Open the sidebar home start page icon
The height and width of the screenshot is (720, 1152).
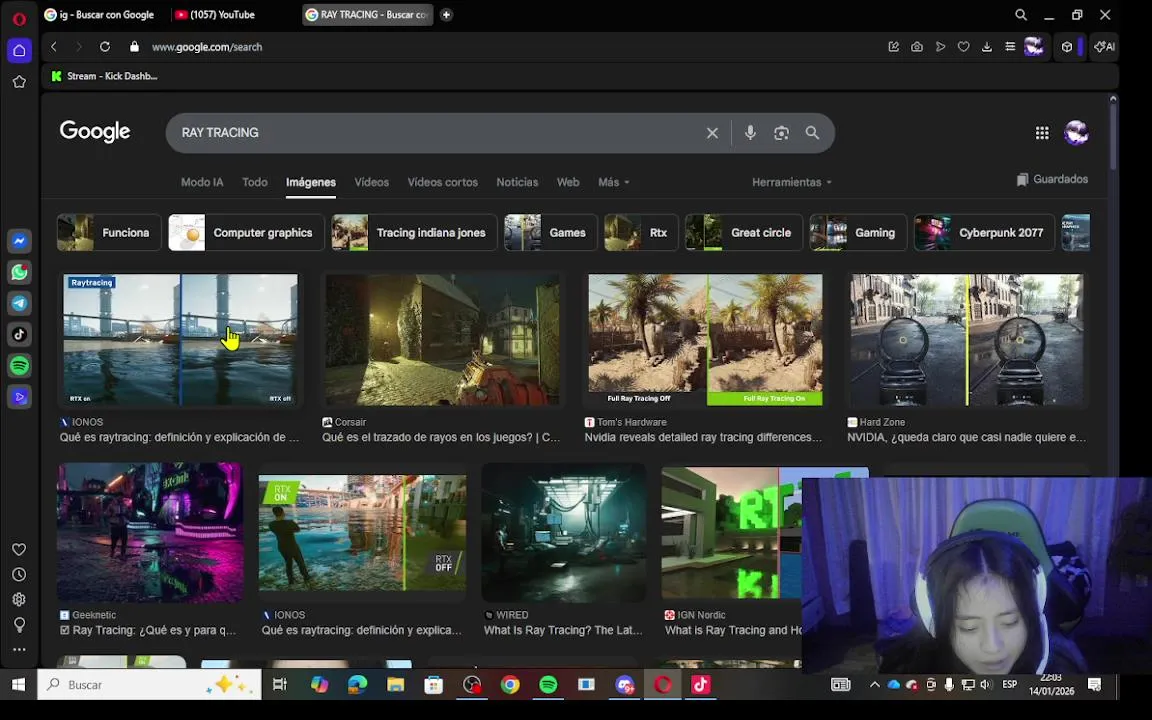pyautogui.click(x=20, y=50)
